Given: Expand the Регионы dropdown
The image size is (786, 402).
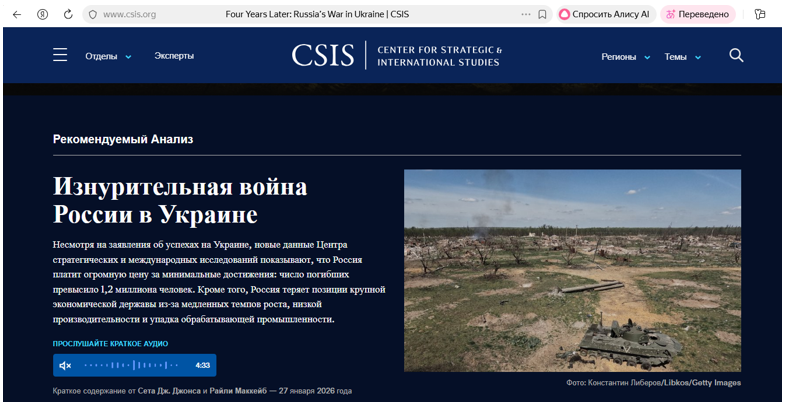Looking at the screenshot, I should (x=625, y=56).
